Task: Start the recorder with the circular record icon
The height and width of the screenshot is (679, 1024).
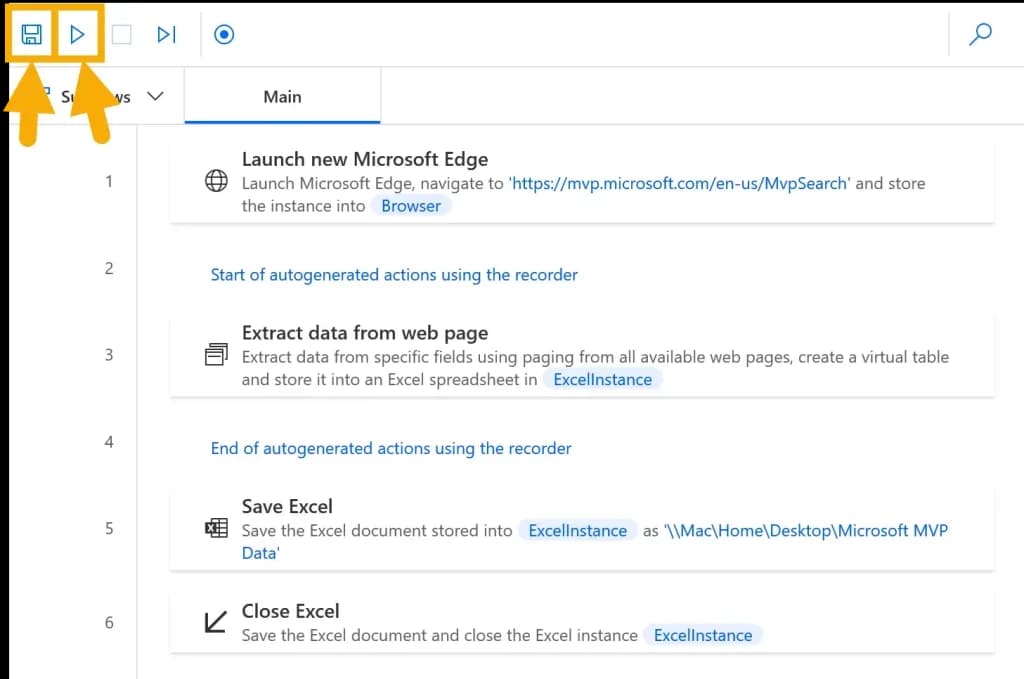Action: 224,34
